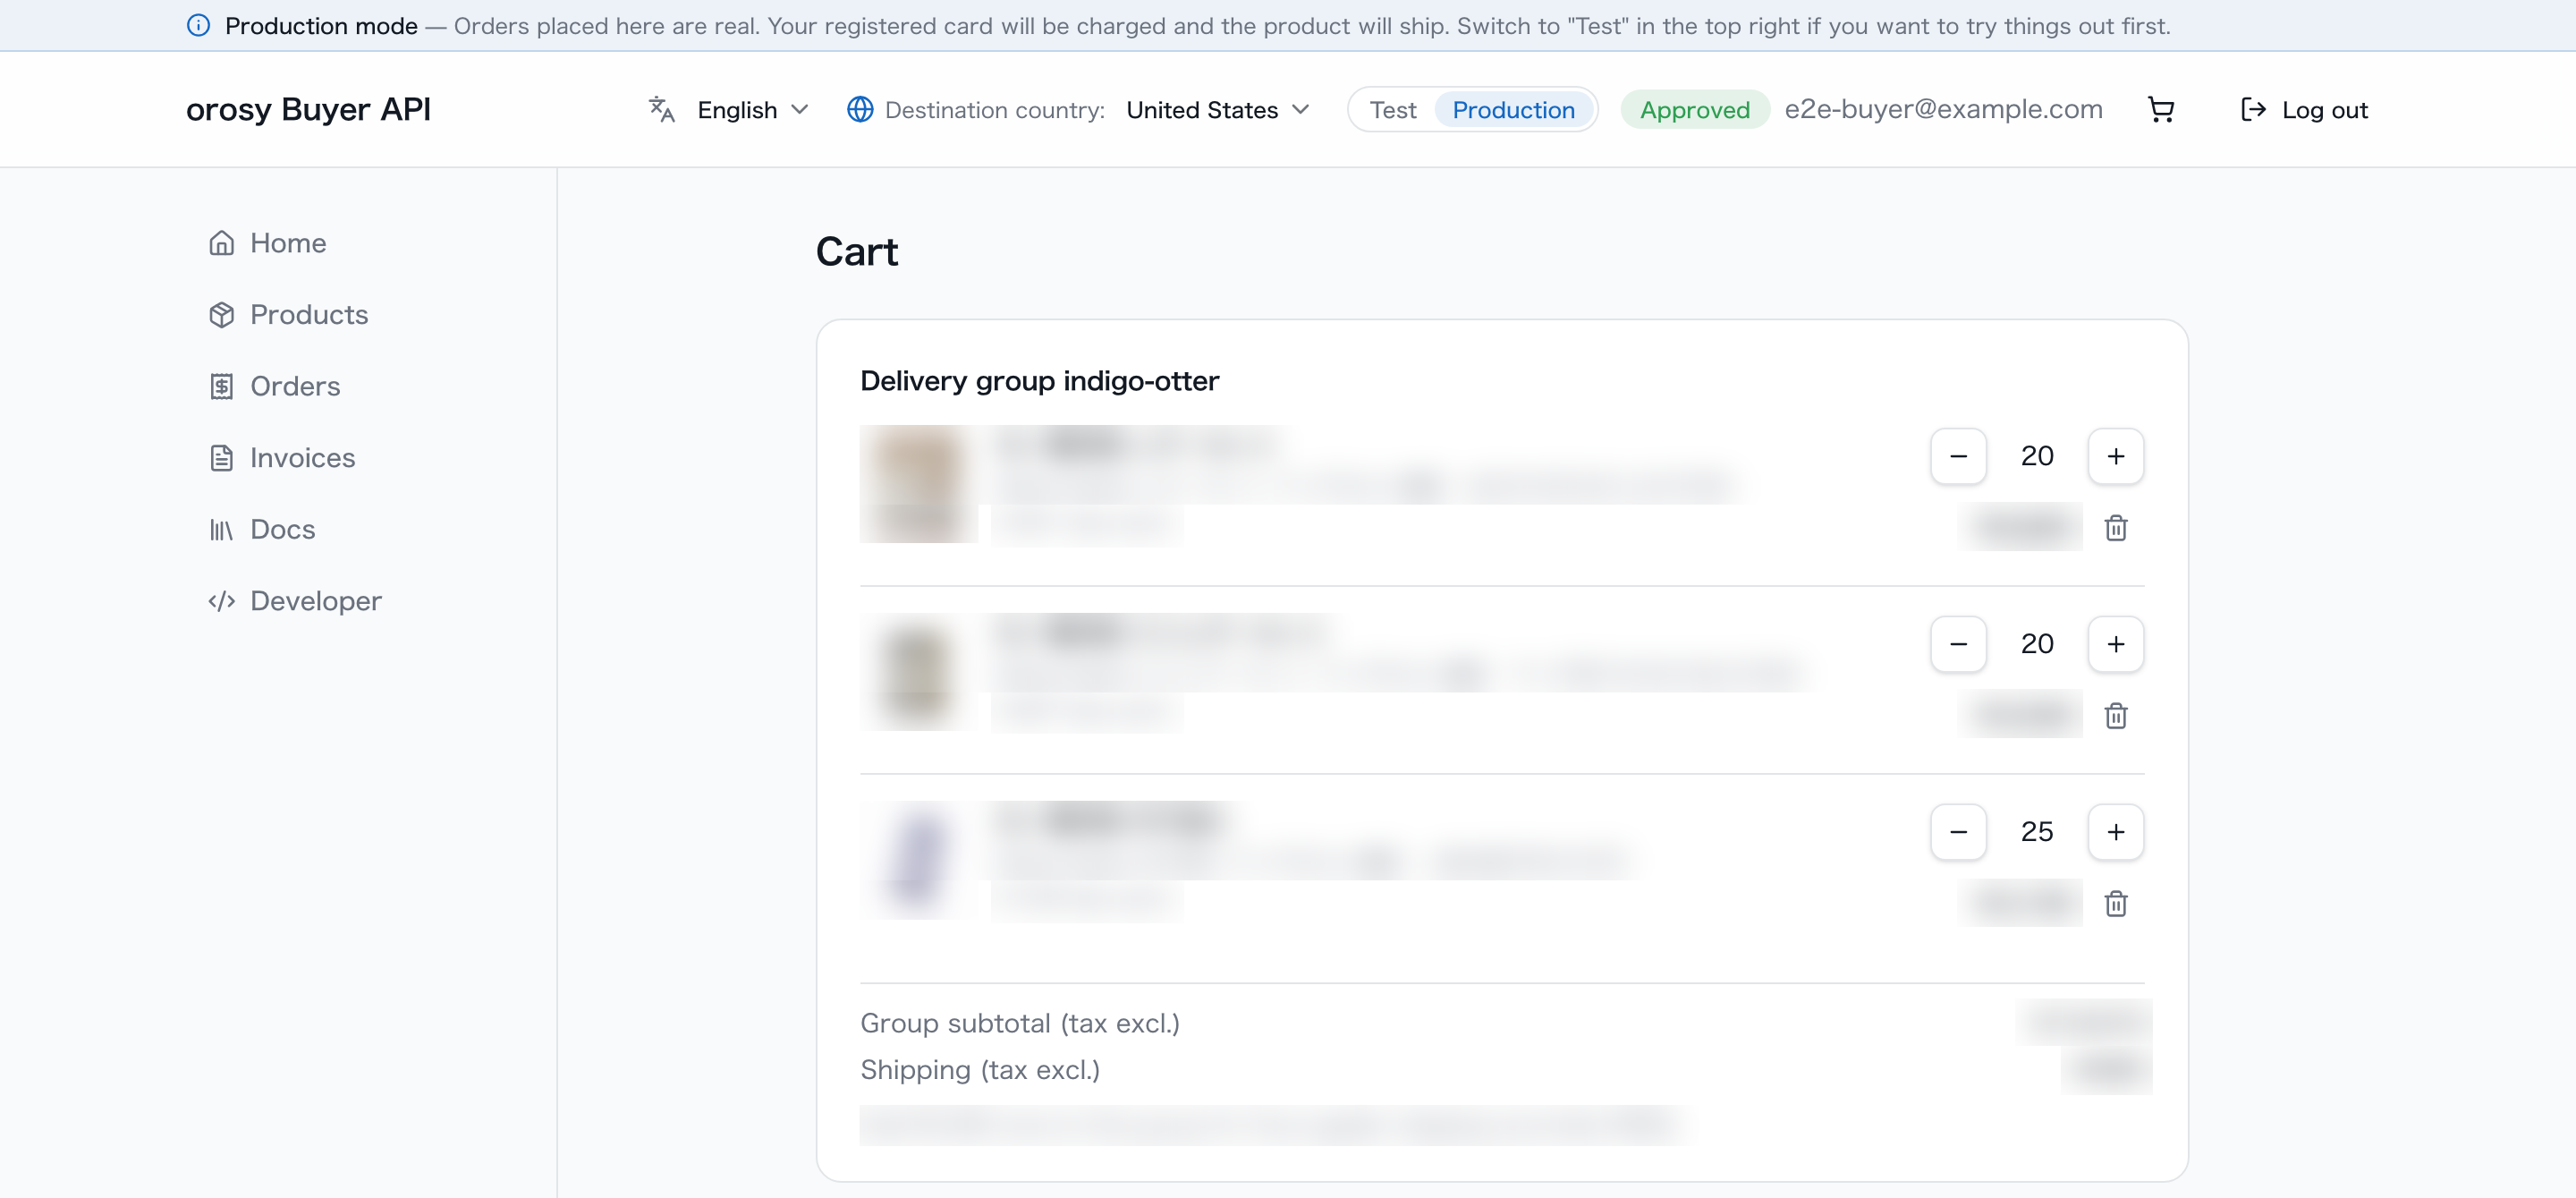The width and height of the screenshot is (2576, 1198).
Task: Click the orosy Buyer API logo
Action: tap(308, 109)
